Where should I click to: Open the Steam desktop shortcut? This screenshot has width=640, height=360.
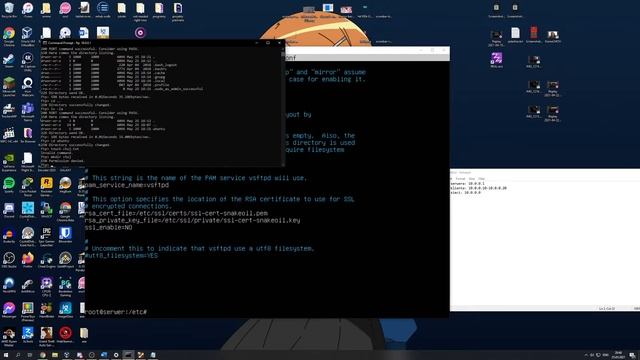coord(9,60)
